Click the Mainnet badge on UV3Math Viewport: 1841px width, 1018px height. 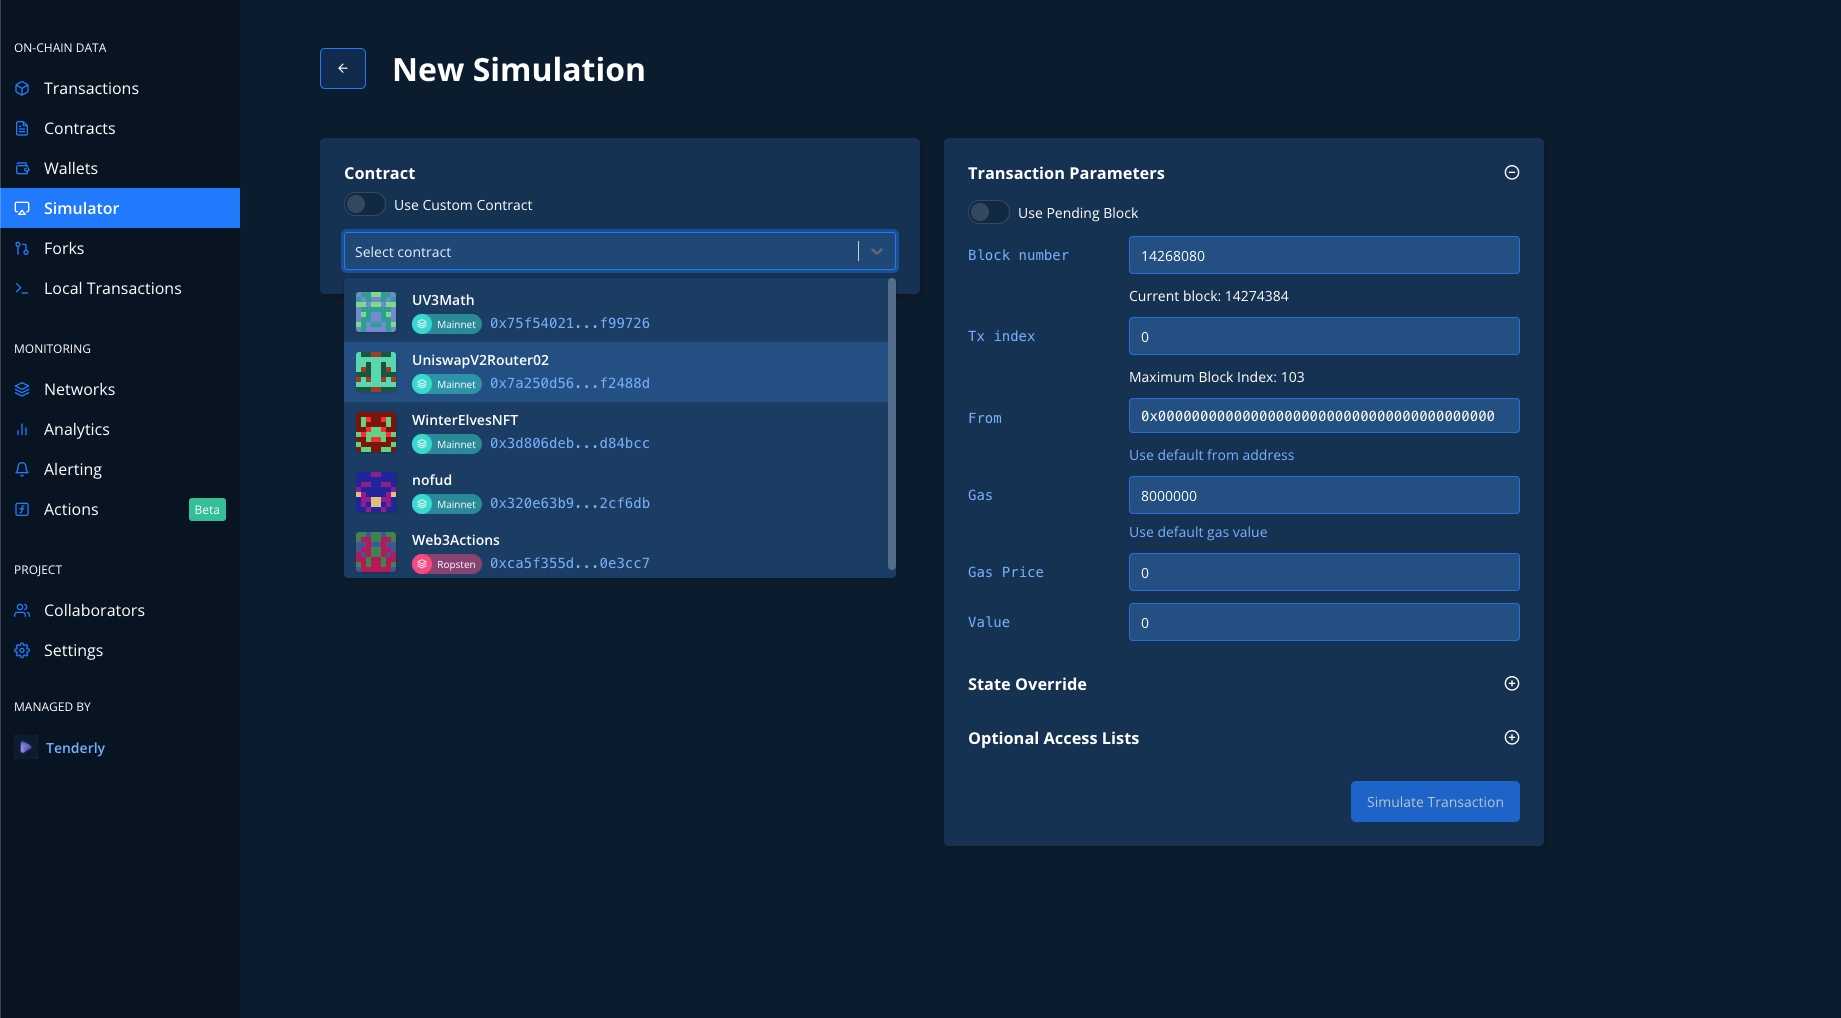(447, 324)
